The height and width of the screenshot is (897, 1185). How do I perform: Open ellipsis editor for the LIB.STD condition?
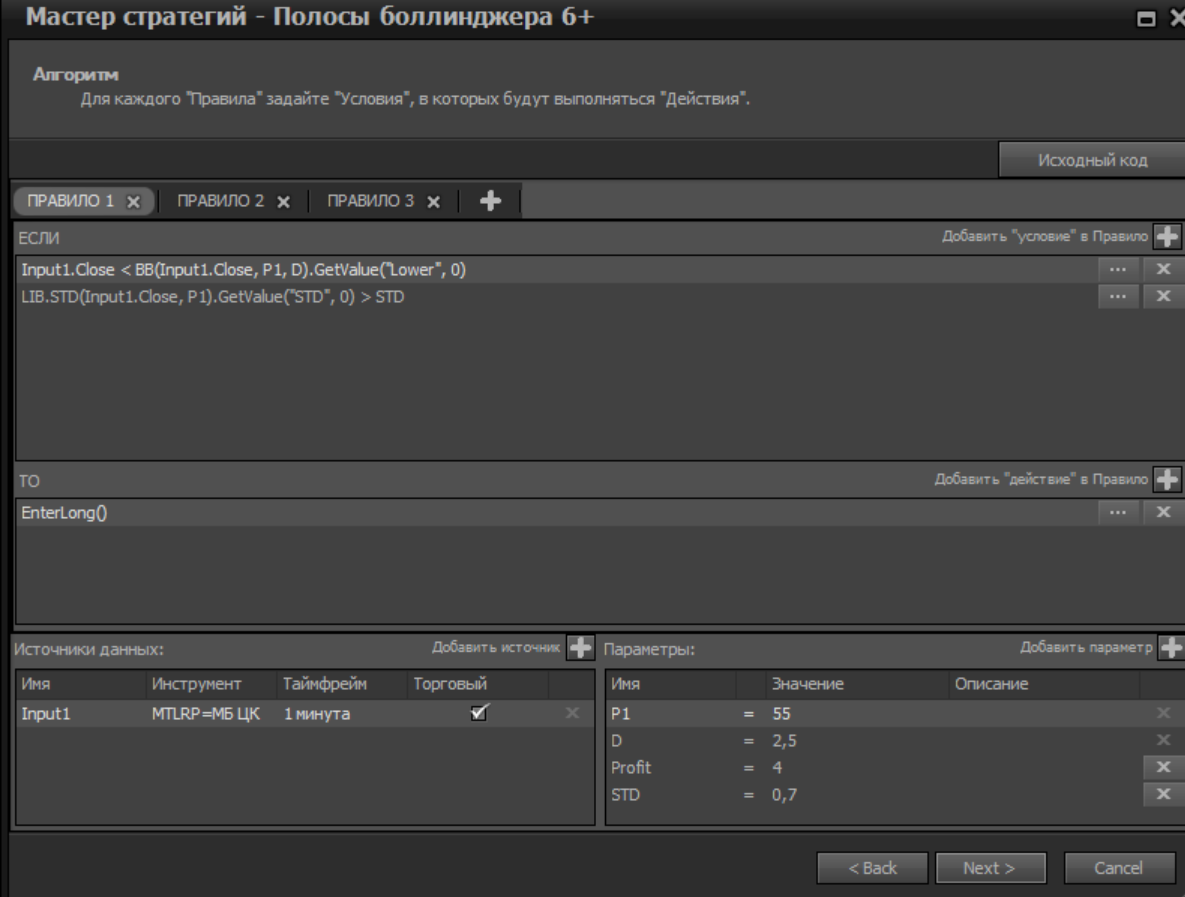(x=1117, y=295)
